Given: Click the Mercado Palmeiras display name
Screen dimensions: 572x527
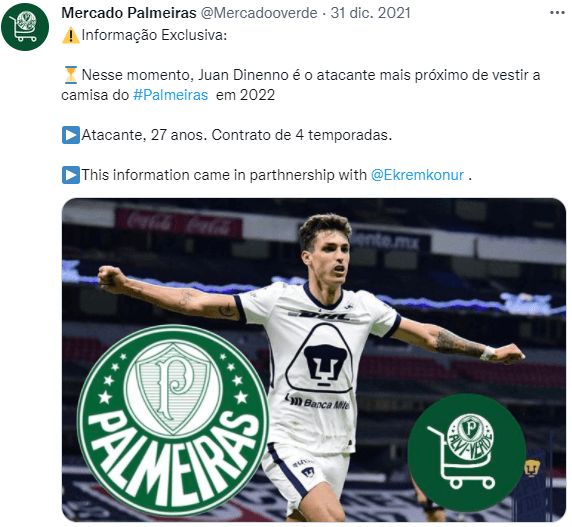Looking at the screenshot, I should [x=129, y=13].
